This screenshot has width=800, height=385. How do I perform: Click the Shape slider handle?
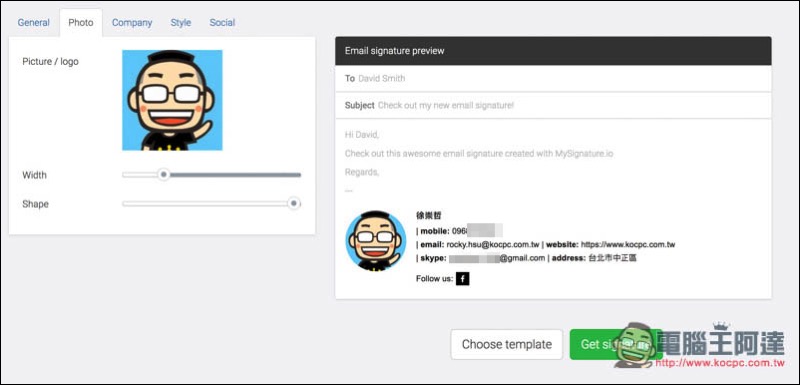coord(294,203)
